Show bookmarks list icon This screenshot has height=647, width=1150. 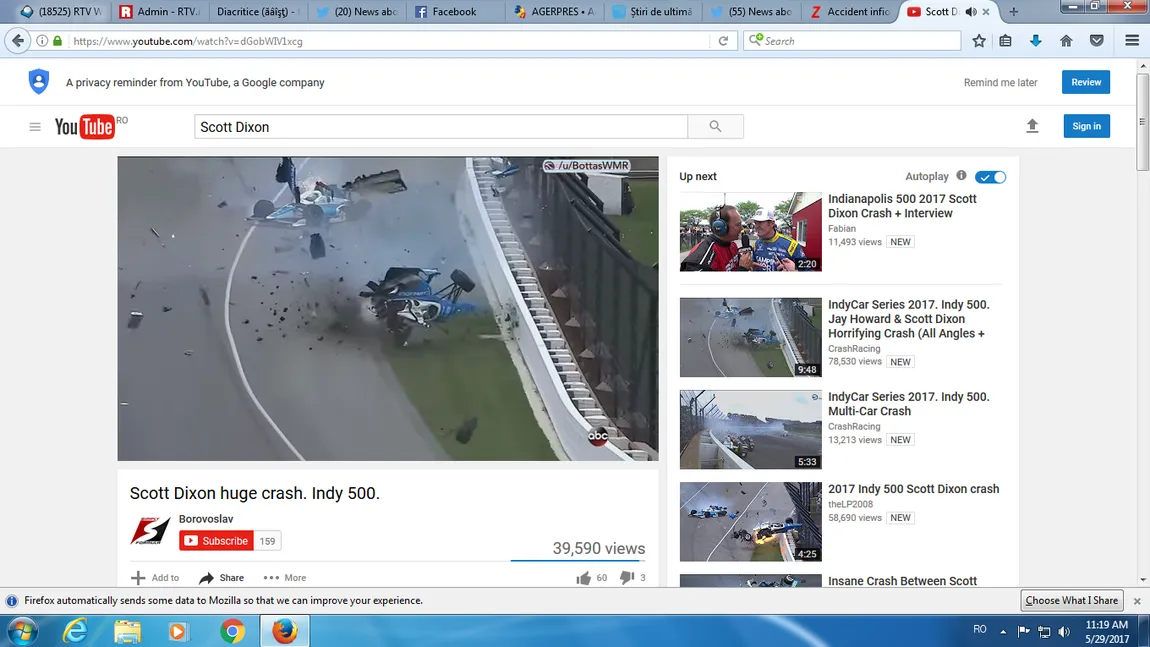pyautogui.click(x=1006, y=41)
